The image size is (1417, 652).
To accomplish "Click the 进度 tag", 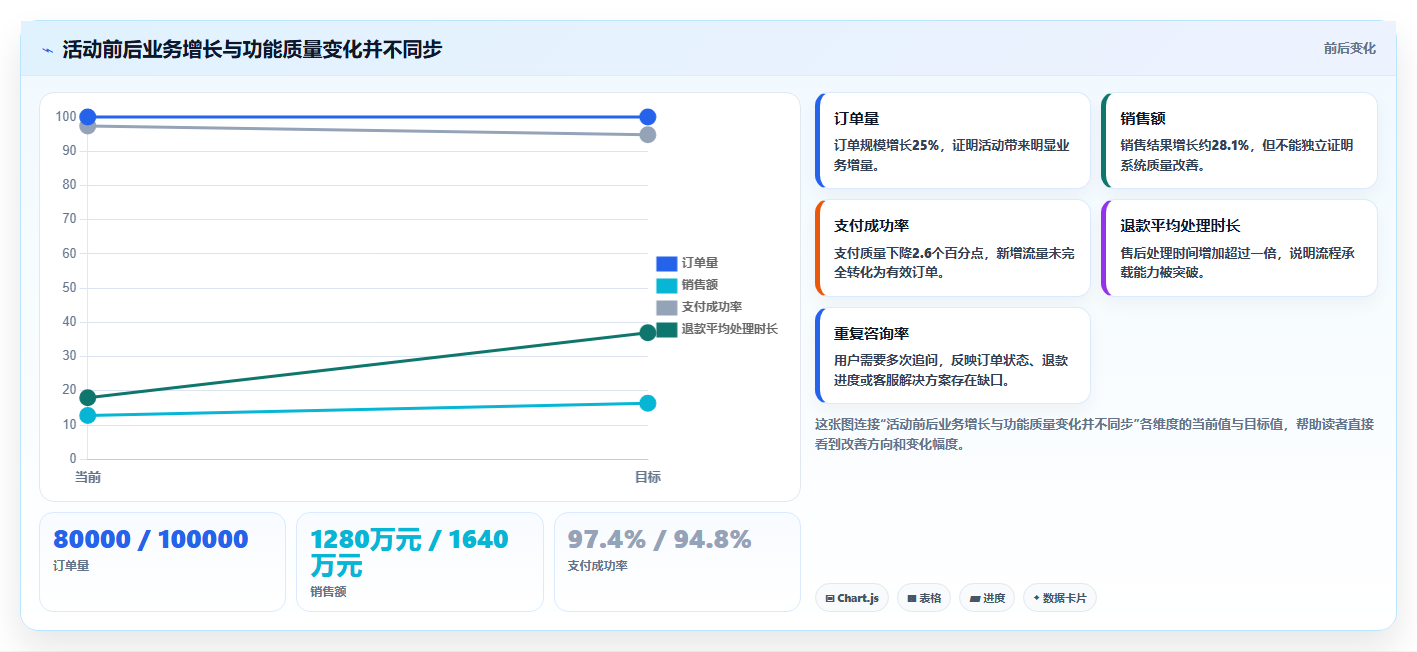I will click(987, 598).
